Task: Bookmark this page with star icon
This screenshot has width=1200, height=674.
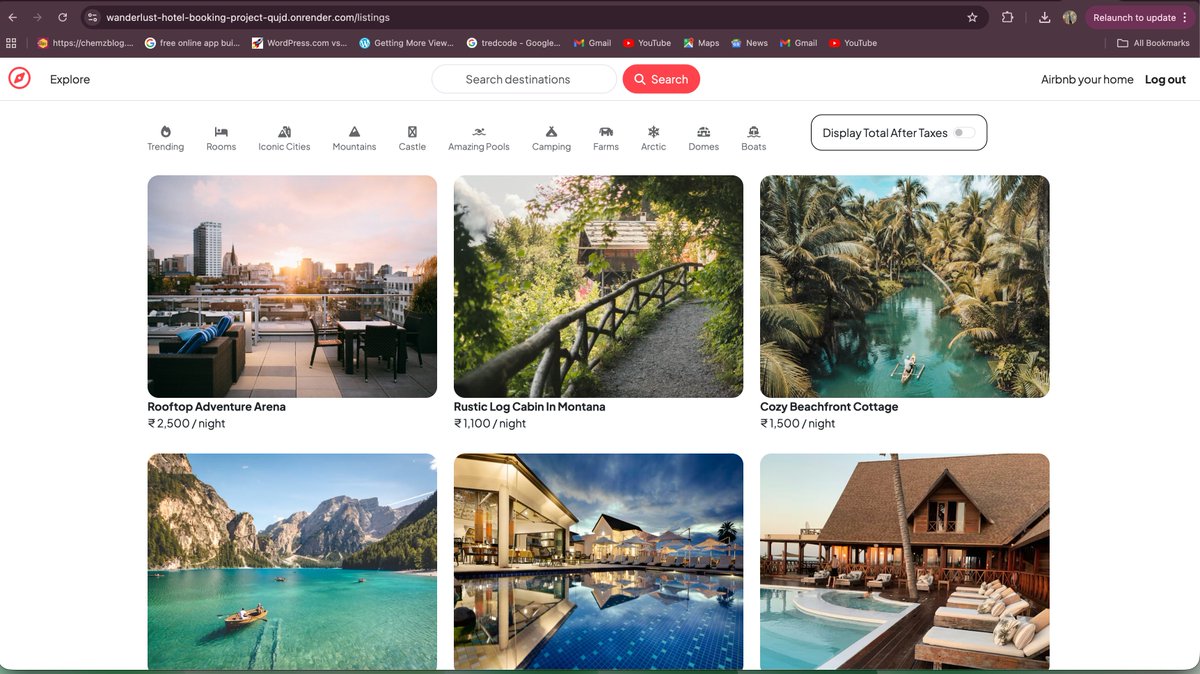Action: (972, 17)
